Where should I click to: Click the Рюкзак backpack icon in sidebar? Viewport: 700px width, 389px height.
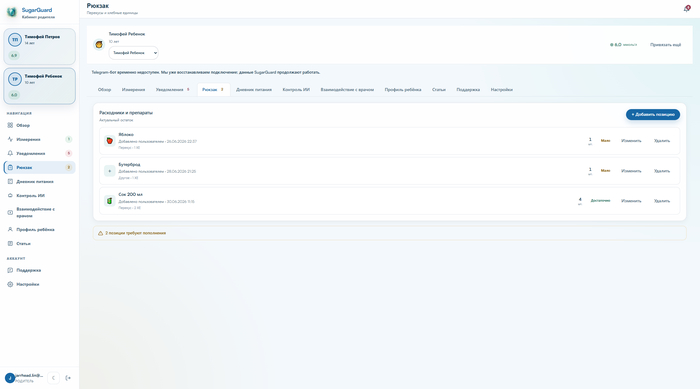click(x=10, y=167)
